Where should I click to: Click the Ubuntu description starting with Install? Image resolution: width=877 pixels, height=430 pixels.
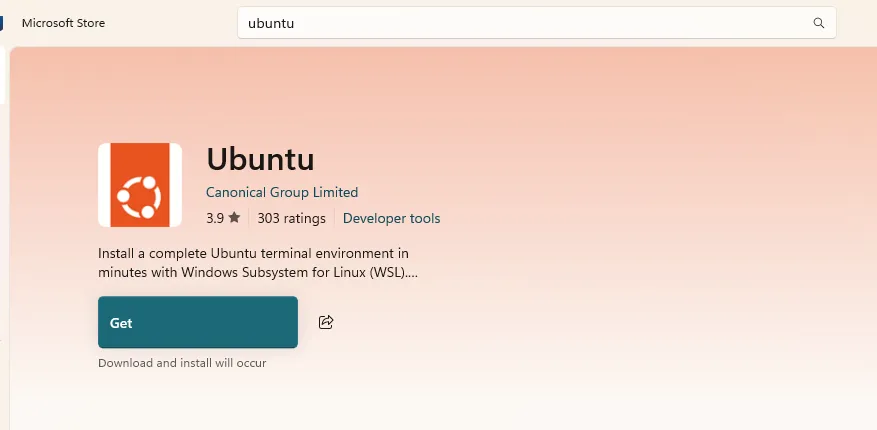[258, 263]
